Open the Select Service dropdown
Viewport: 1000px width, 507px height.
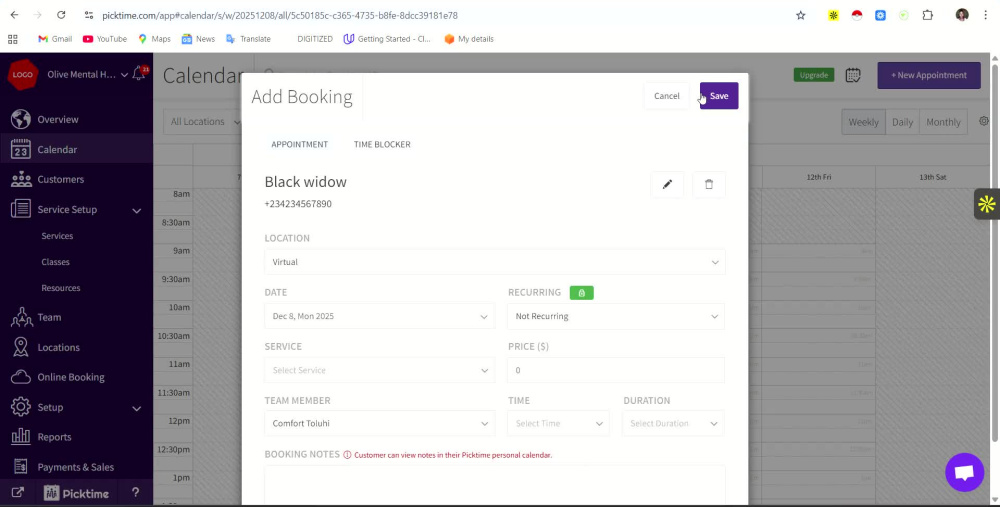pyautogui.click(x=379, y=371)
